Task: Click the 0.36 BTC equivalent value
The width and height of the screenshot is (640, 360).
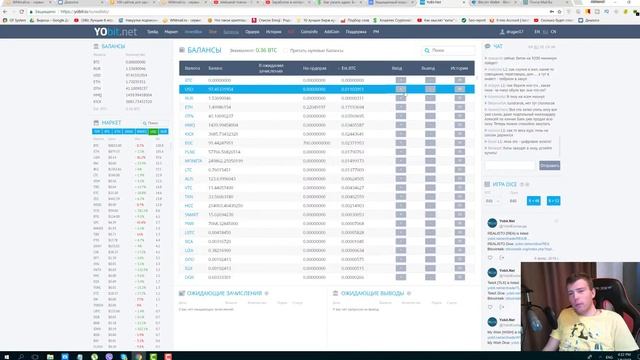Action: click(266, 51)
